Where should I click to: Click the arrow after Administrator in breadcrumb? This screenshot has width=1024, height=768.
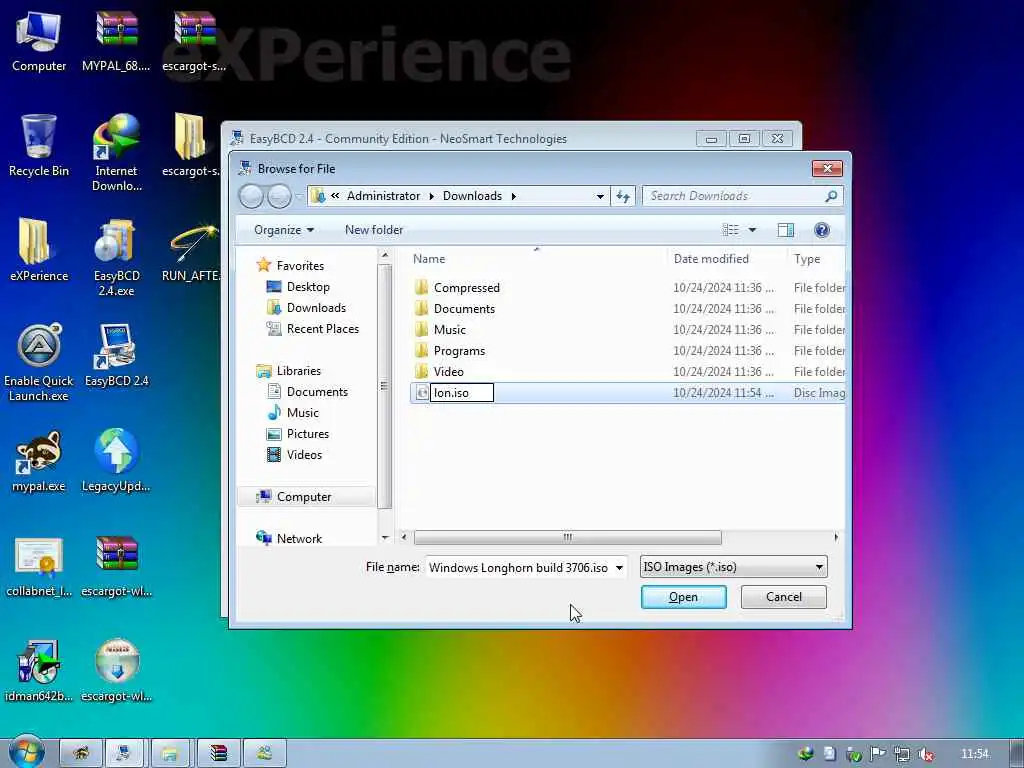(432, 196)
